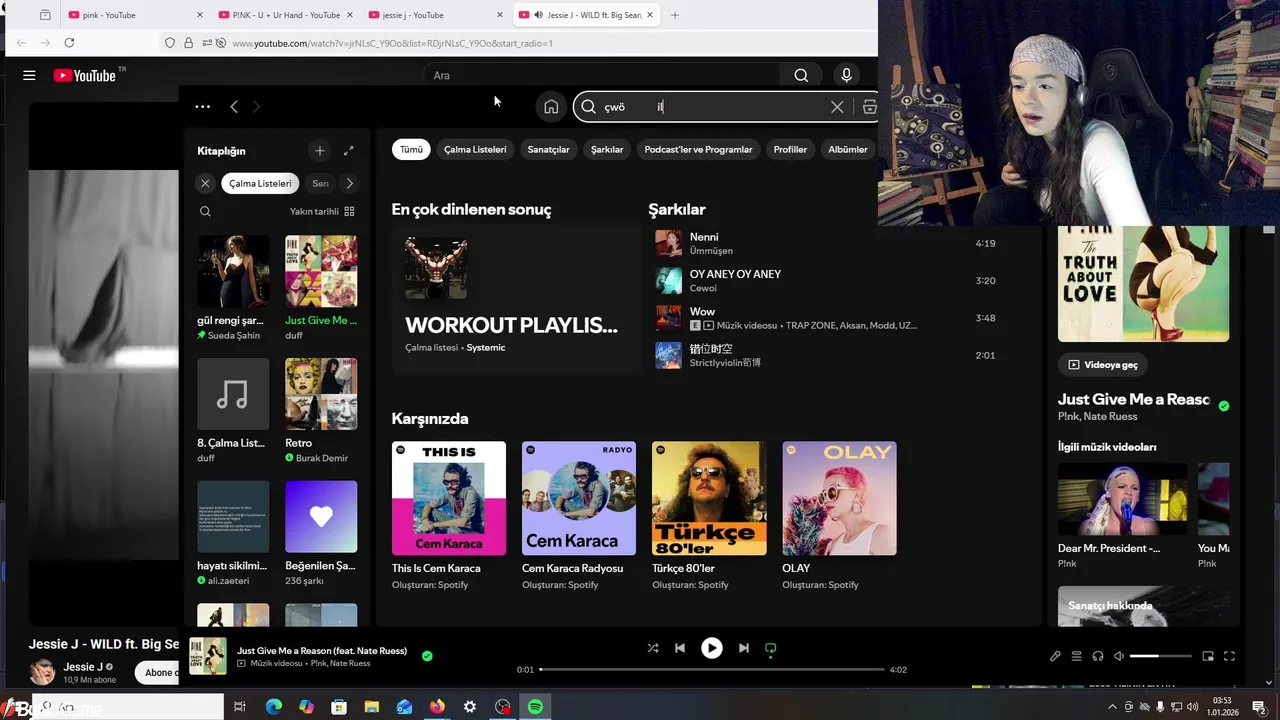Open Spotify lyrics microphone icon
This screenshot has height=720, width=1280.
pyautogui.click(x=1055, y=656)
